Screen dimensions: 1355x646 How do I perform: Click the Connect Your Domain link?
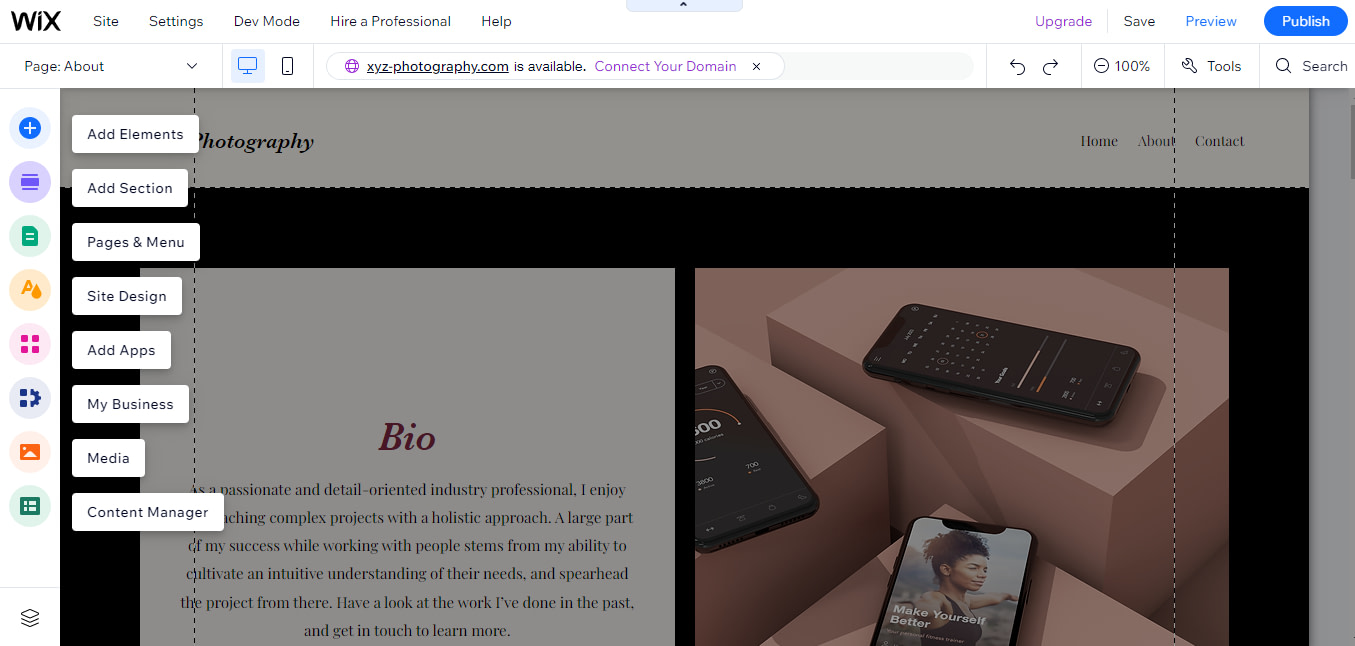click(665, 66)
